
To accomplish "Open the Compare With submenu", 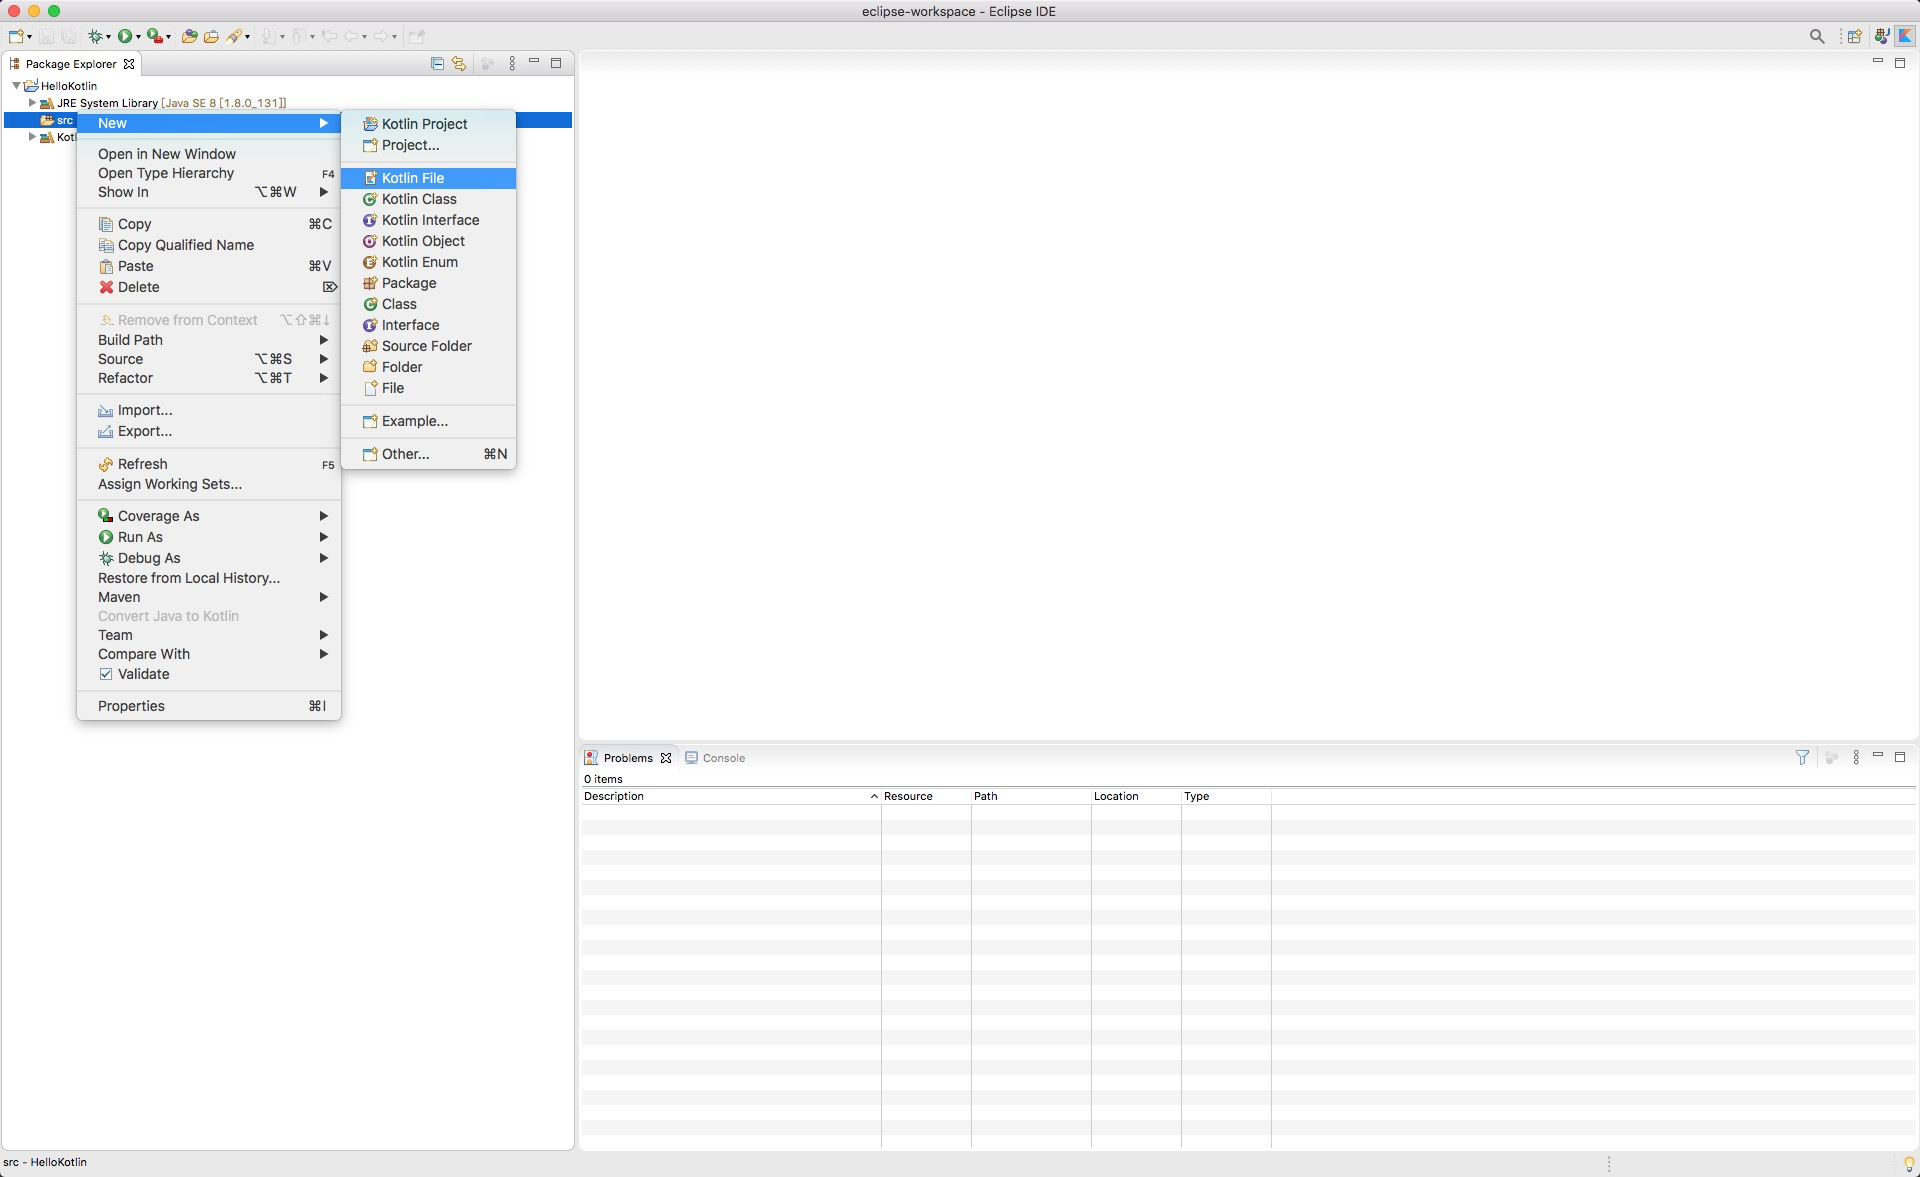I will (209, 654).
